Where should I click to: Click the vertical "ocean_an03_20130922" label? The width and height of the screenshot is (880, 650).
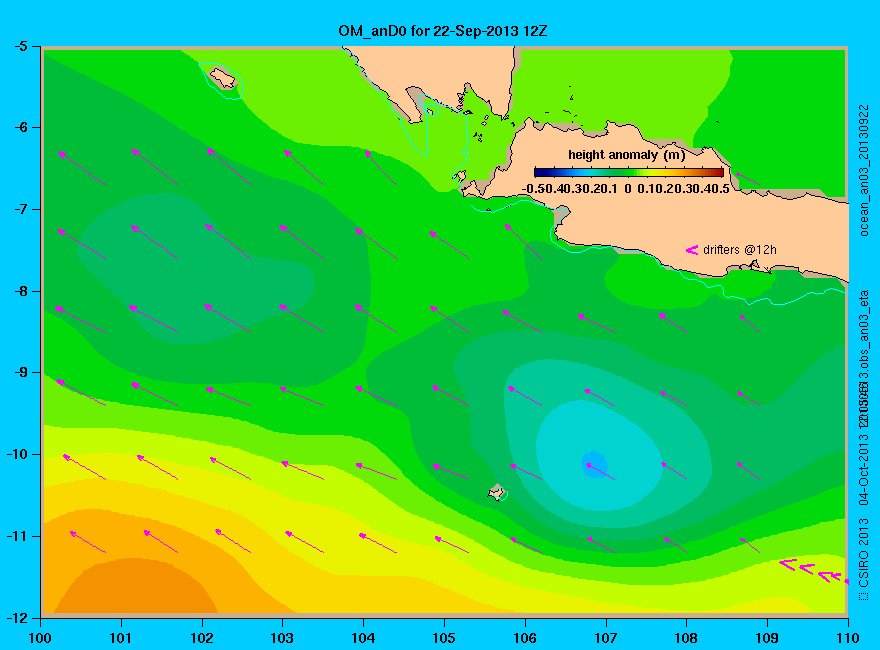pos(864,171)
